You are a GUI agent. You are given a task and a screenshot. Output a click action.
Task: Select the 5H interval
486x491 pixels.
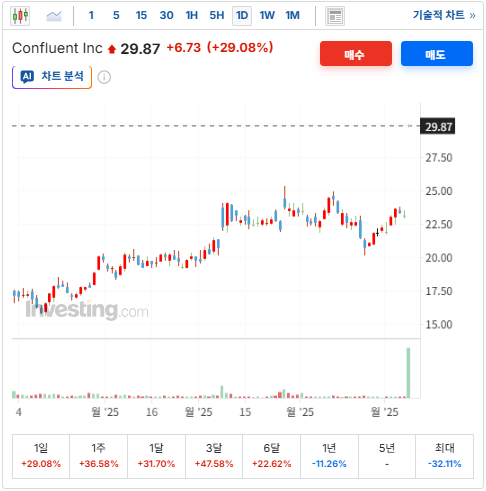point(217,15)
